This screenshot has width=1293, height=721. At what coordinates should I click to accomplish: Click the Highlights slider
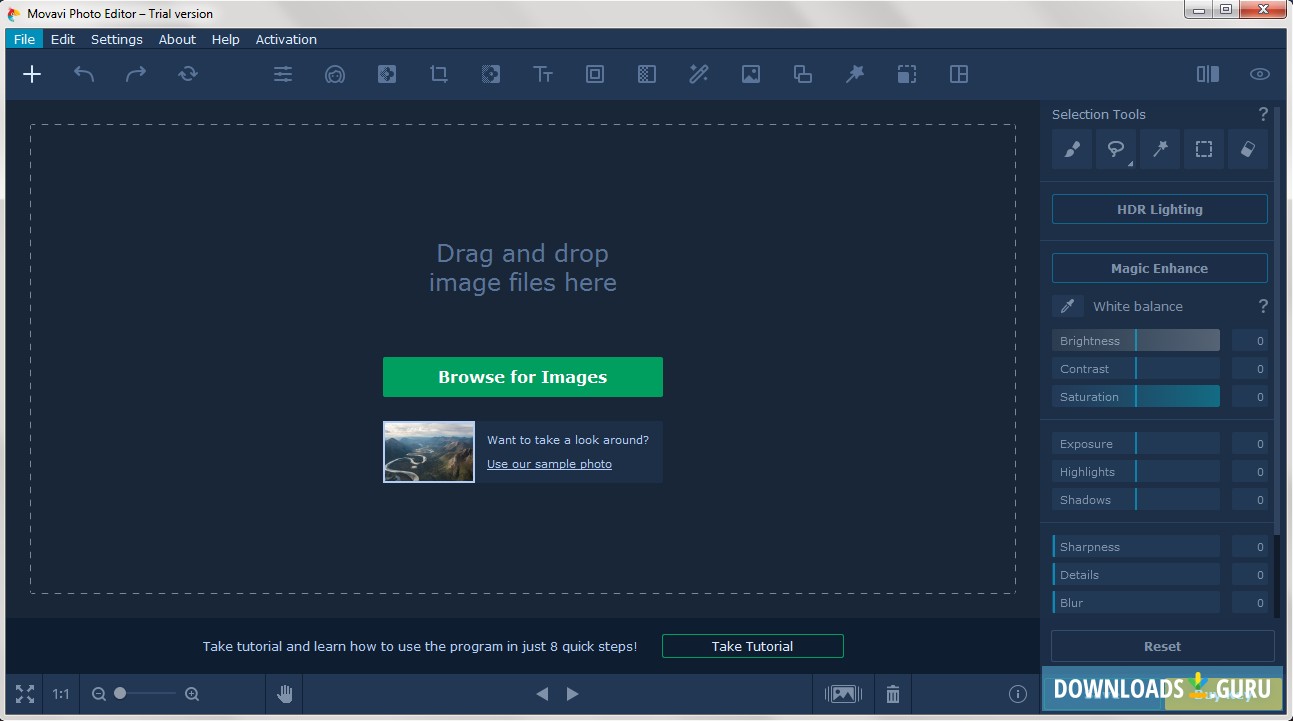tap(1136, 472)
